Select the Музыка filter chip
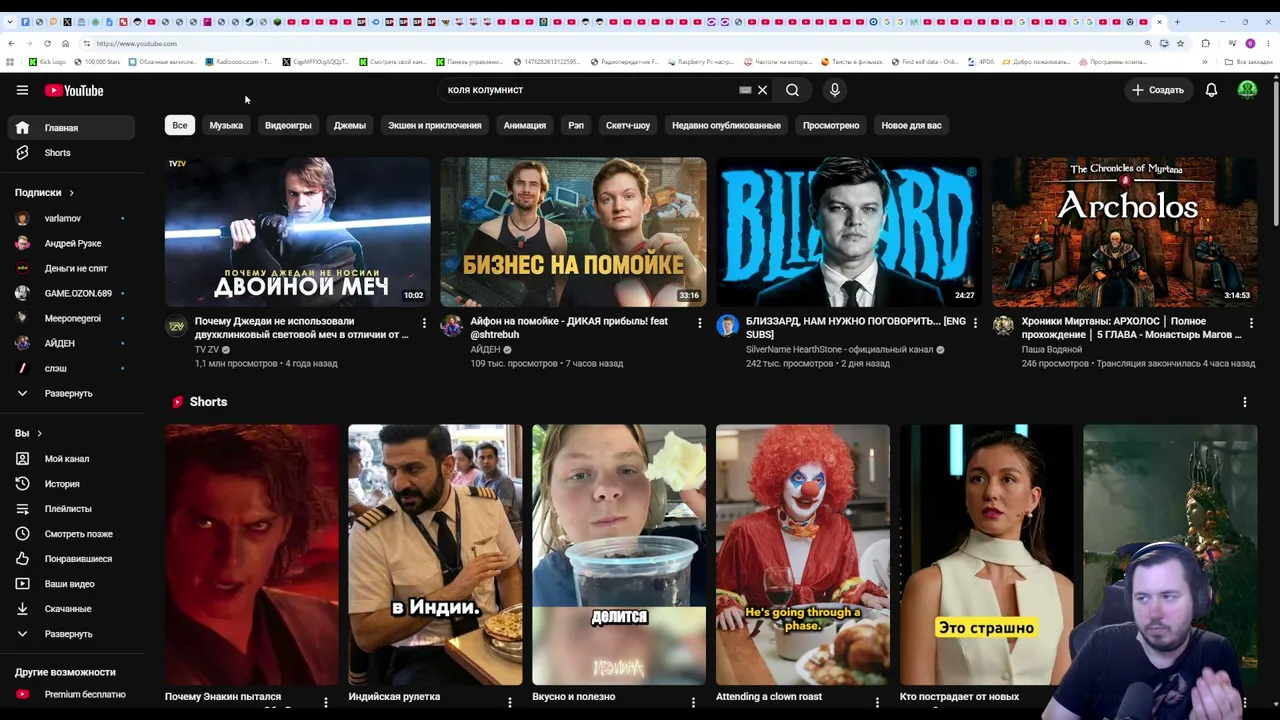Screen dimensions: 1280x720 226,125
